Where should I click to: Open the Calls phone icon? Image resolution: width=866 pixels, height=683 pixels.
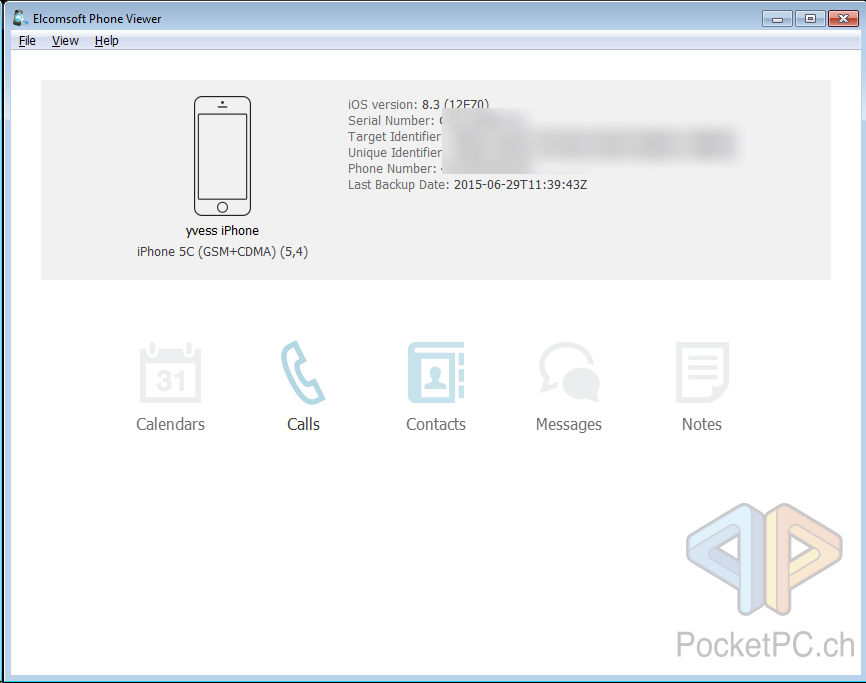coord(303,373)
